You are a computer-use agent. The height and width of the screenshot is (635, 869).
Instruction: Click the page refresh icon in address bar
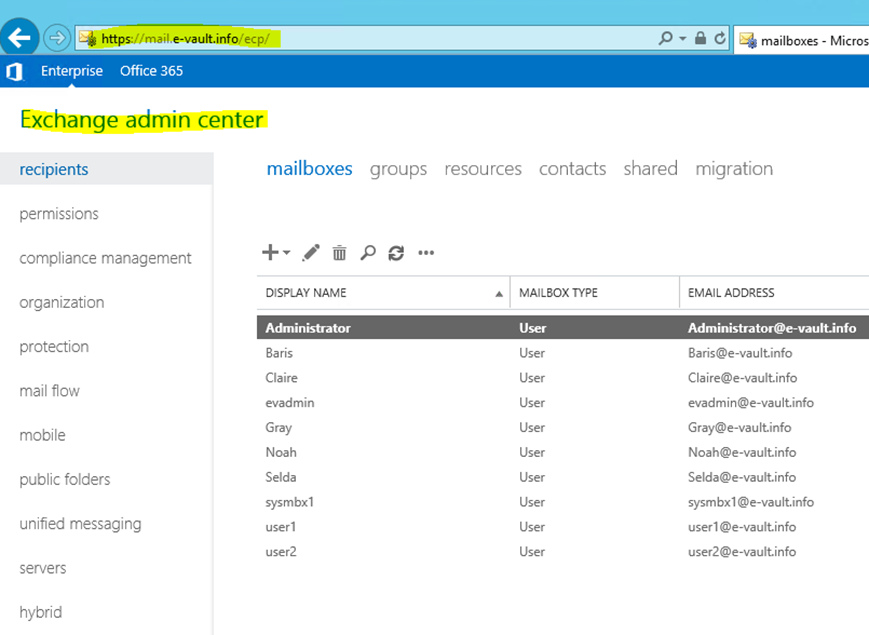[x=720, y=38]
